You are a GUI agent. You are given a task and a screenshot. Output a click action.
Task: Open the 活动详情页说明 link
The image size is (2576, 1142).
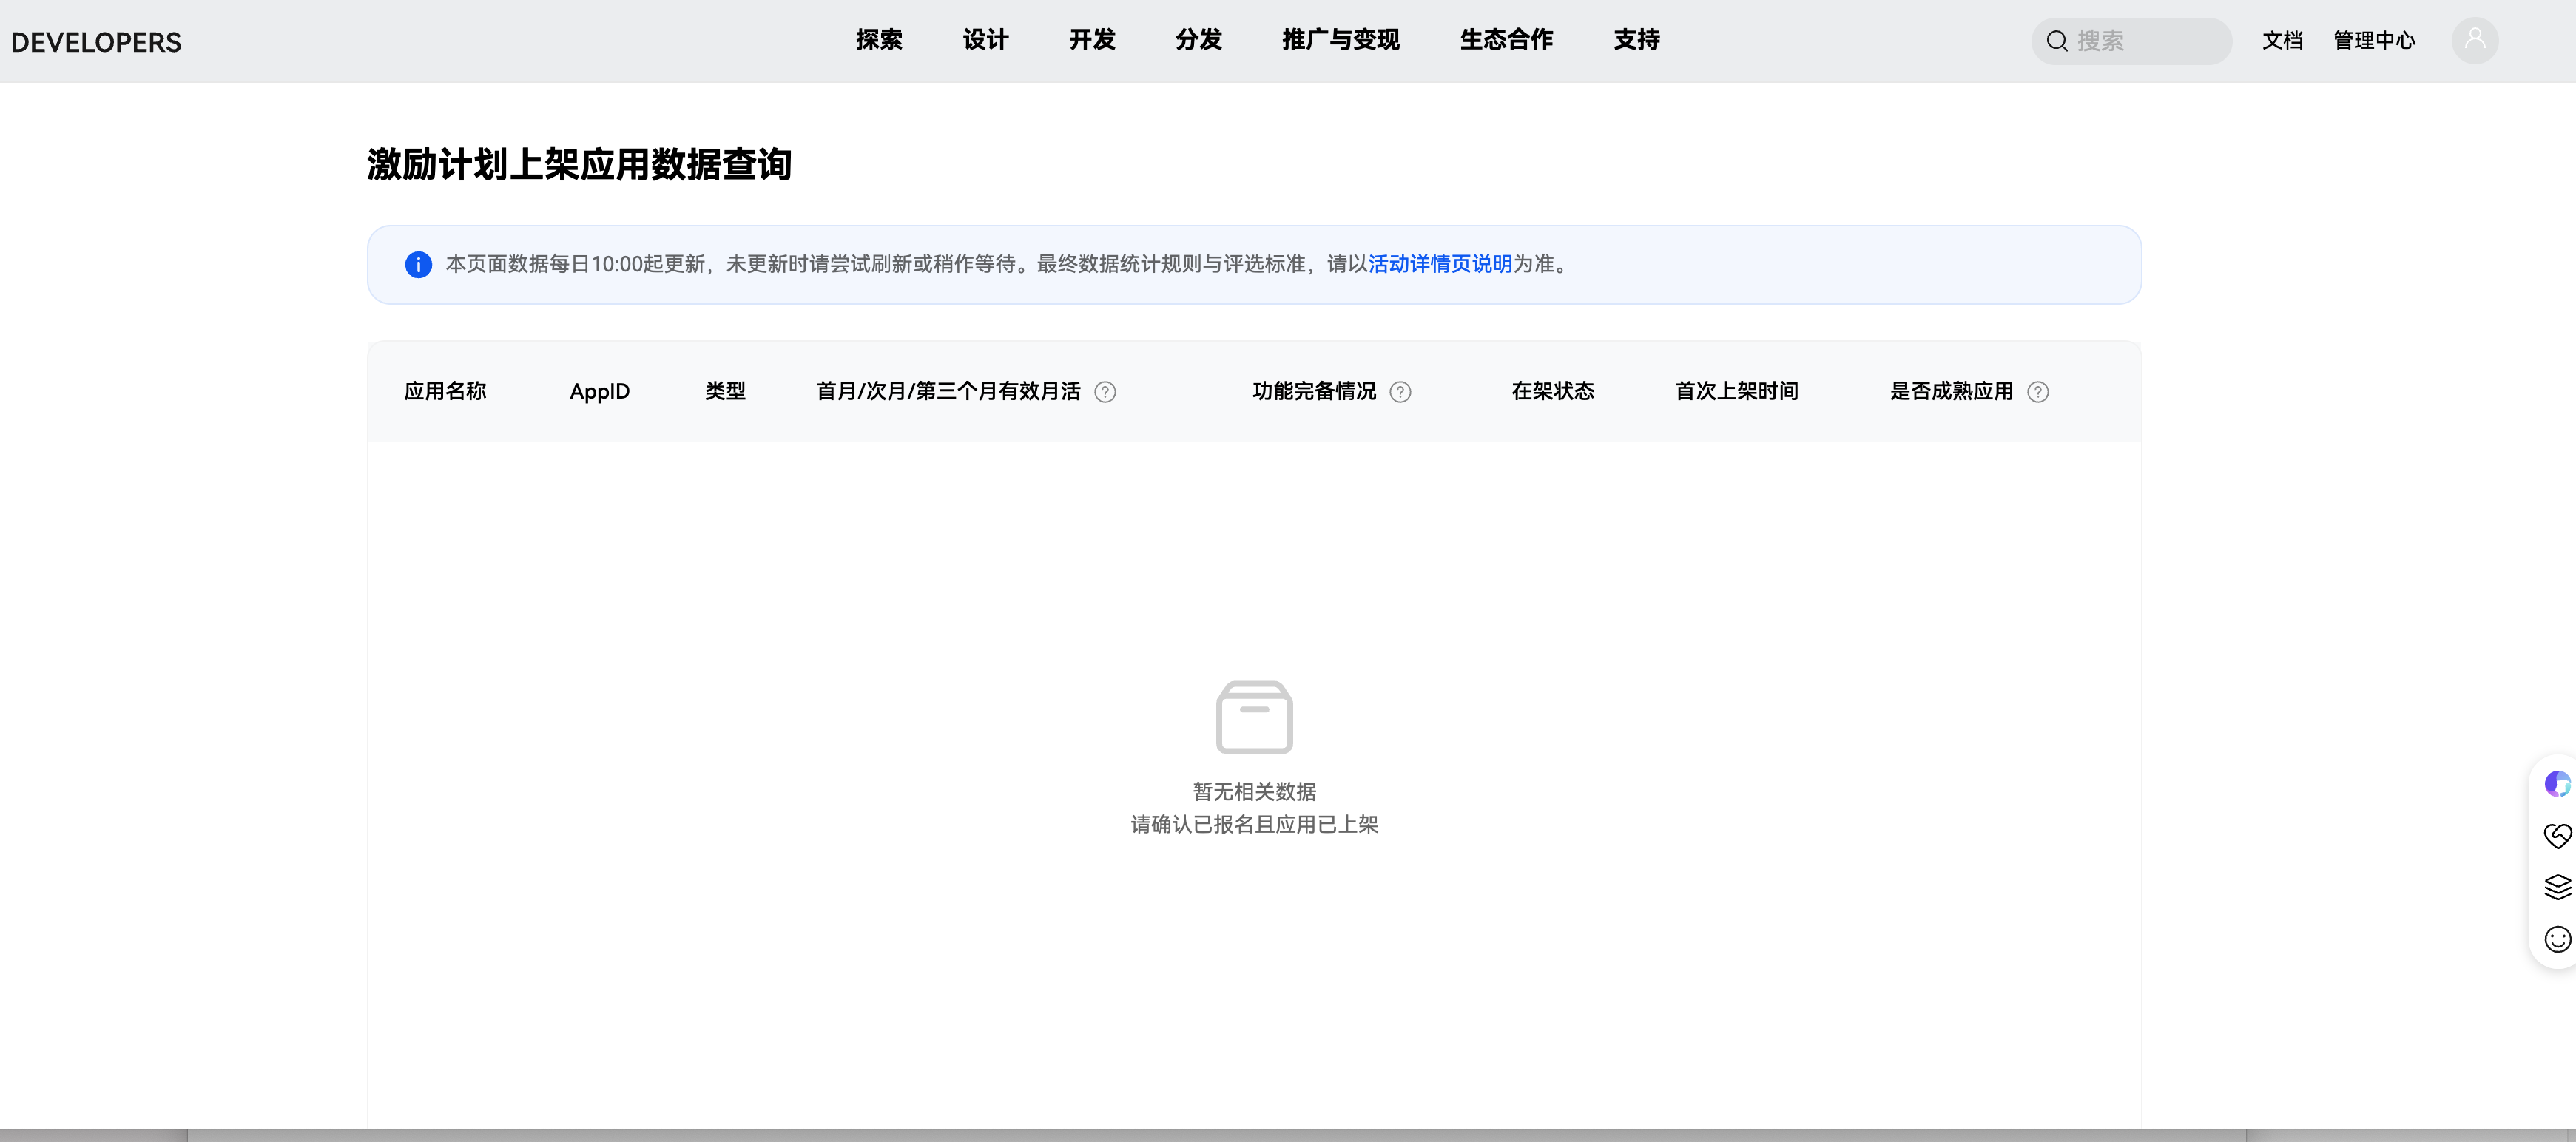click(x=1439, y=264)
